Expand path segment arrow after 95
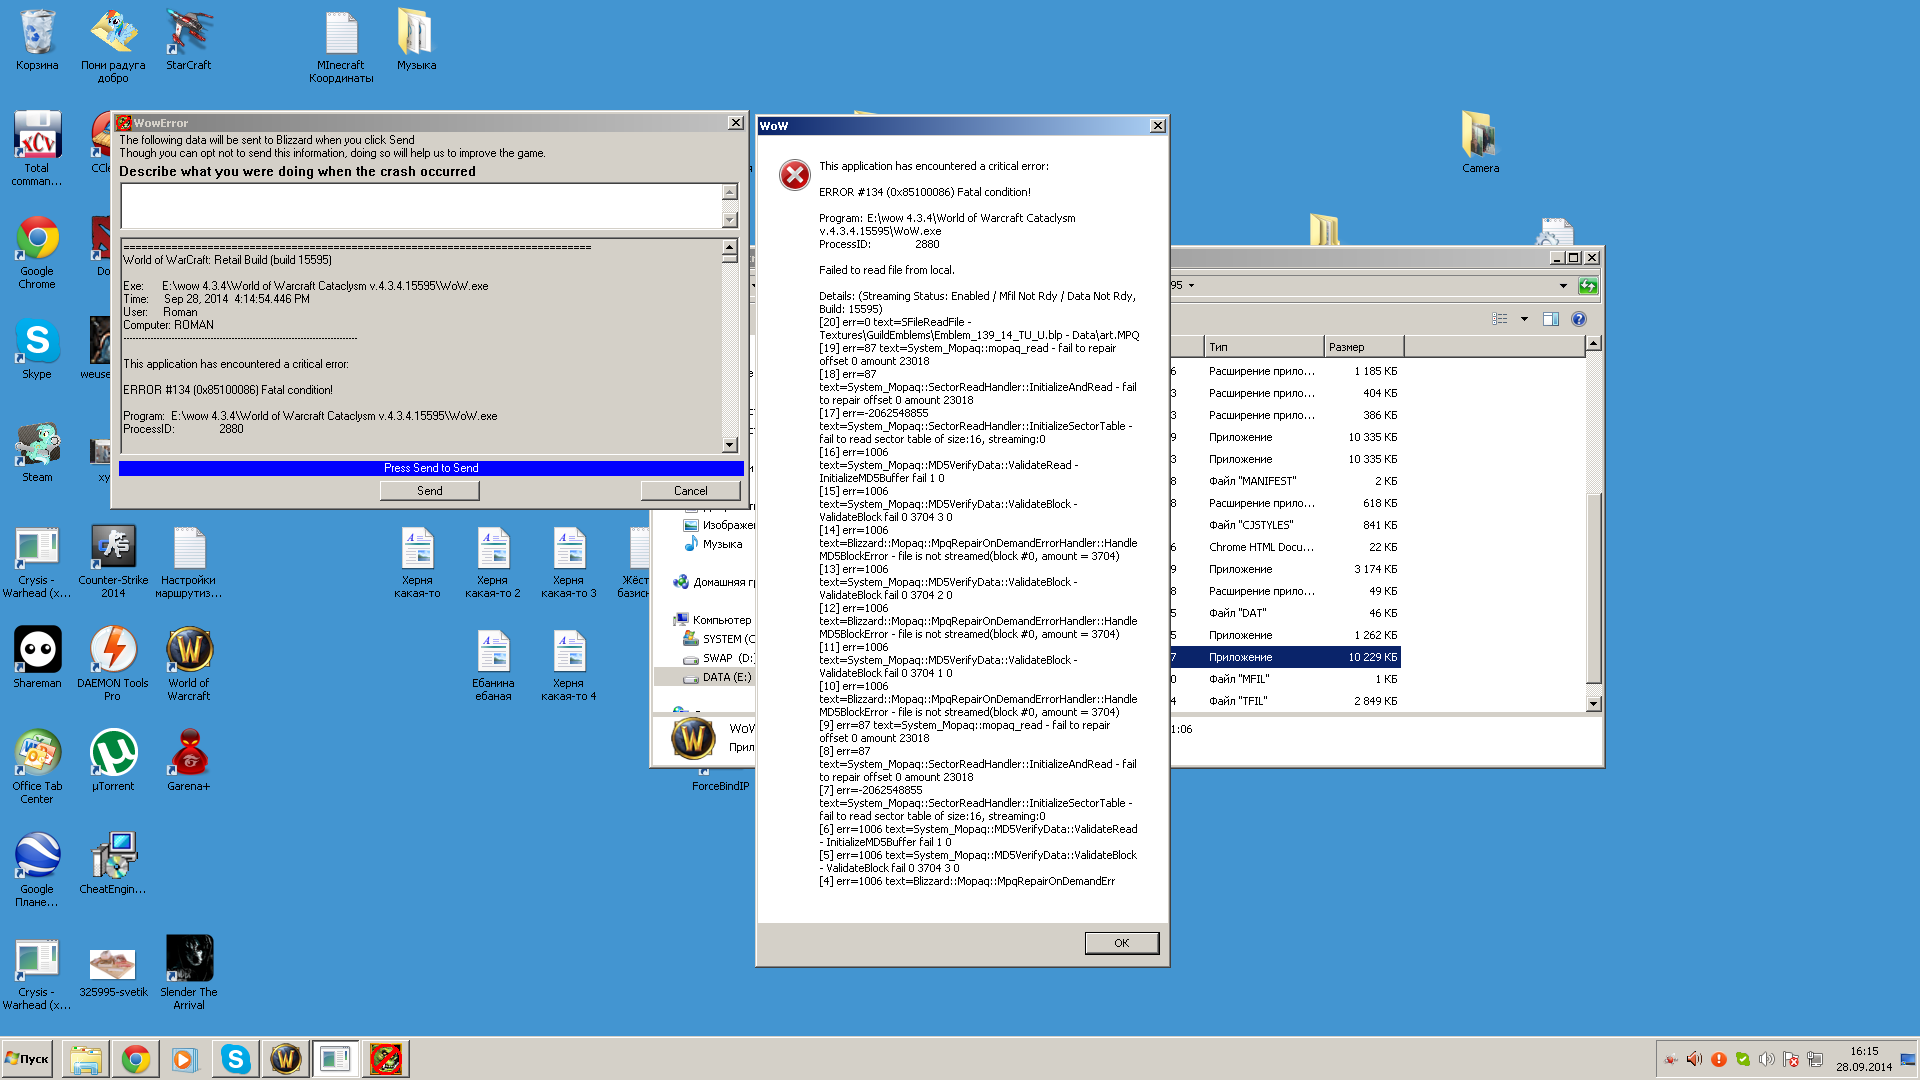This screenshot has width=1920, height=1080. (1191, 286)
